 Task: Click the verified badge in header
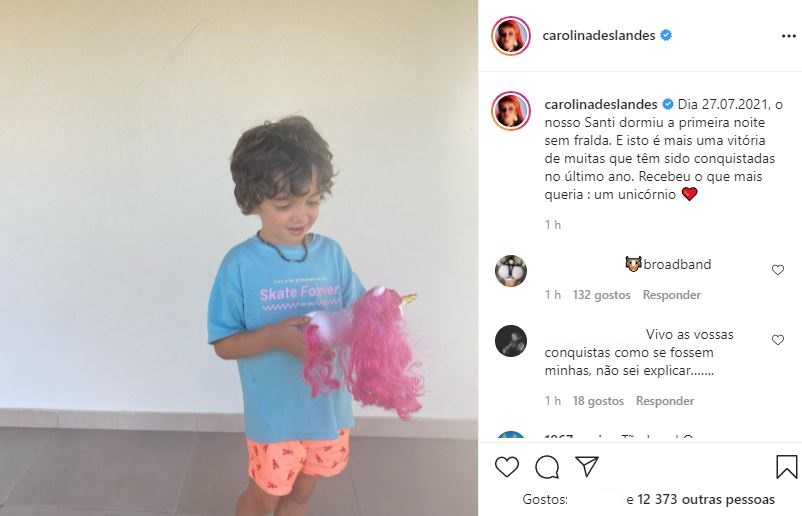coord(666,35)
